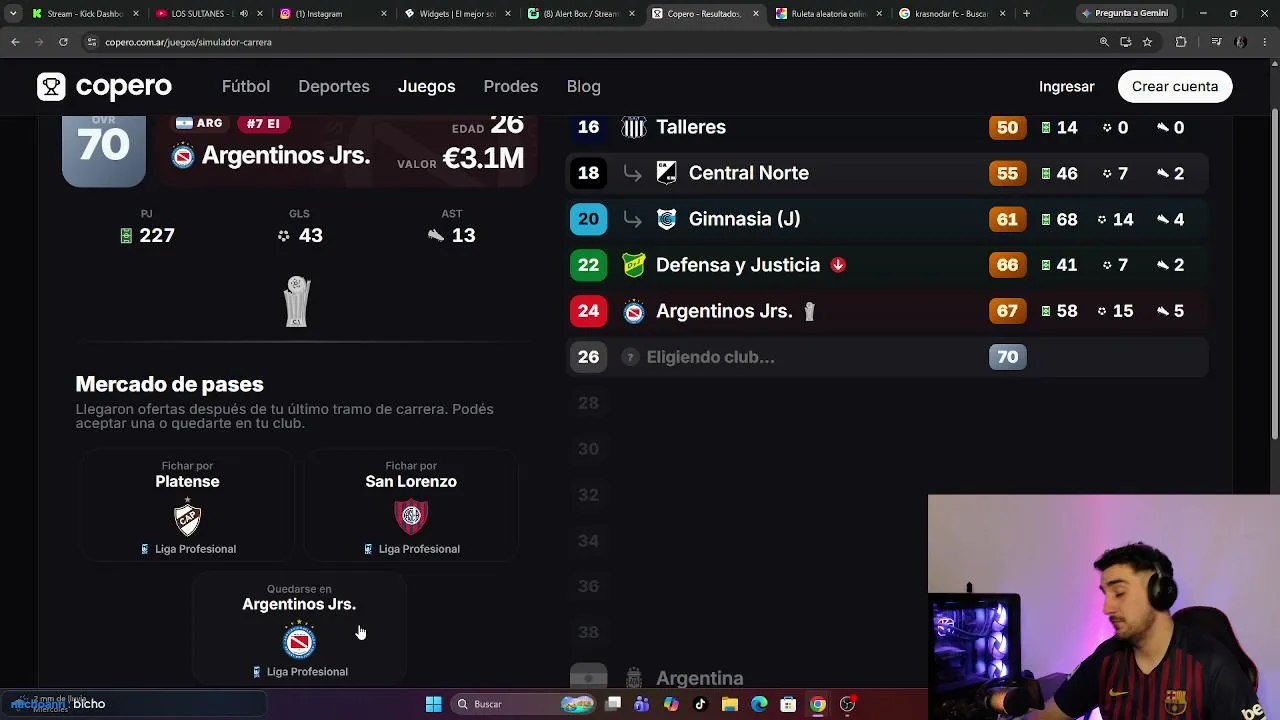
Task: Click the #7 EI position badge
Action: point(263,123)
